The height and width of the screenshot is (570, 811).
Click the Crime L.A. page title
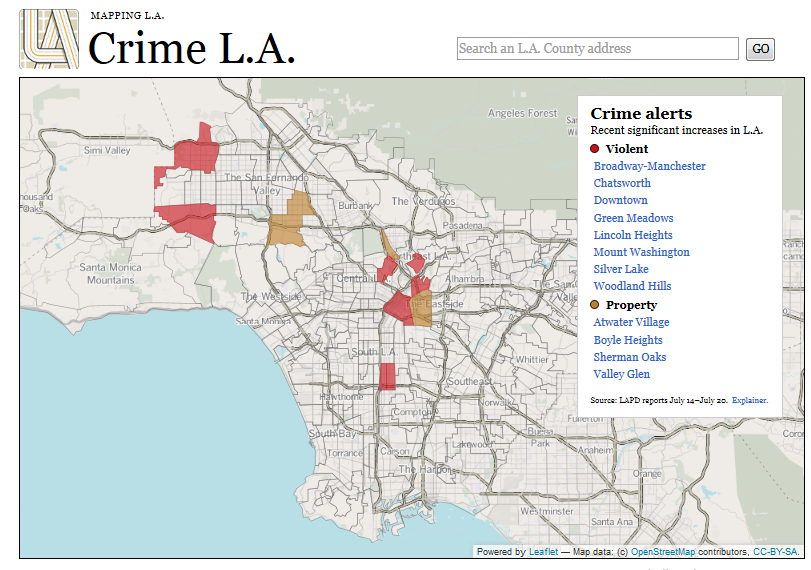(x=191, y=48)
